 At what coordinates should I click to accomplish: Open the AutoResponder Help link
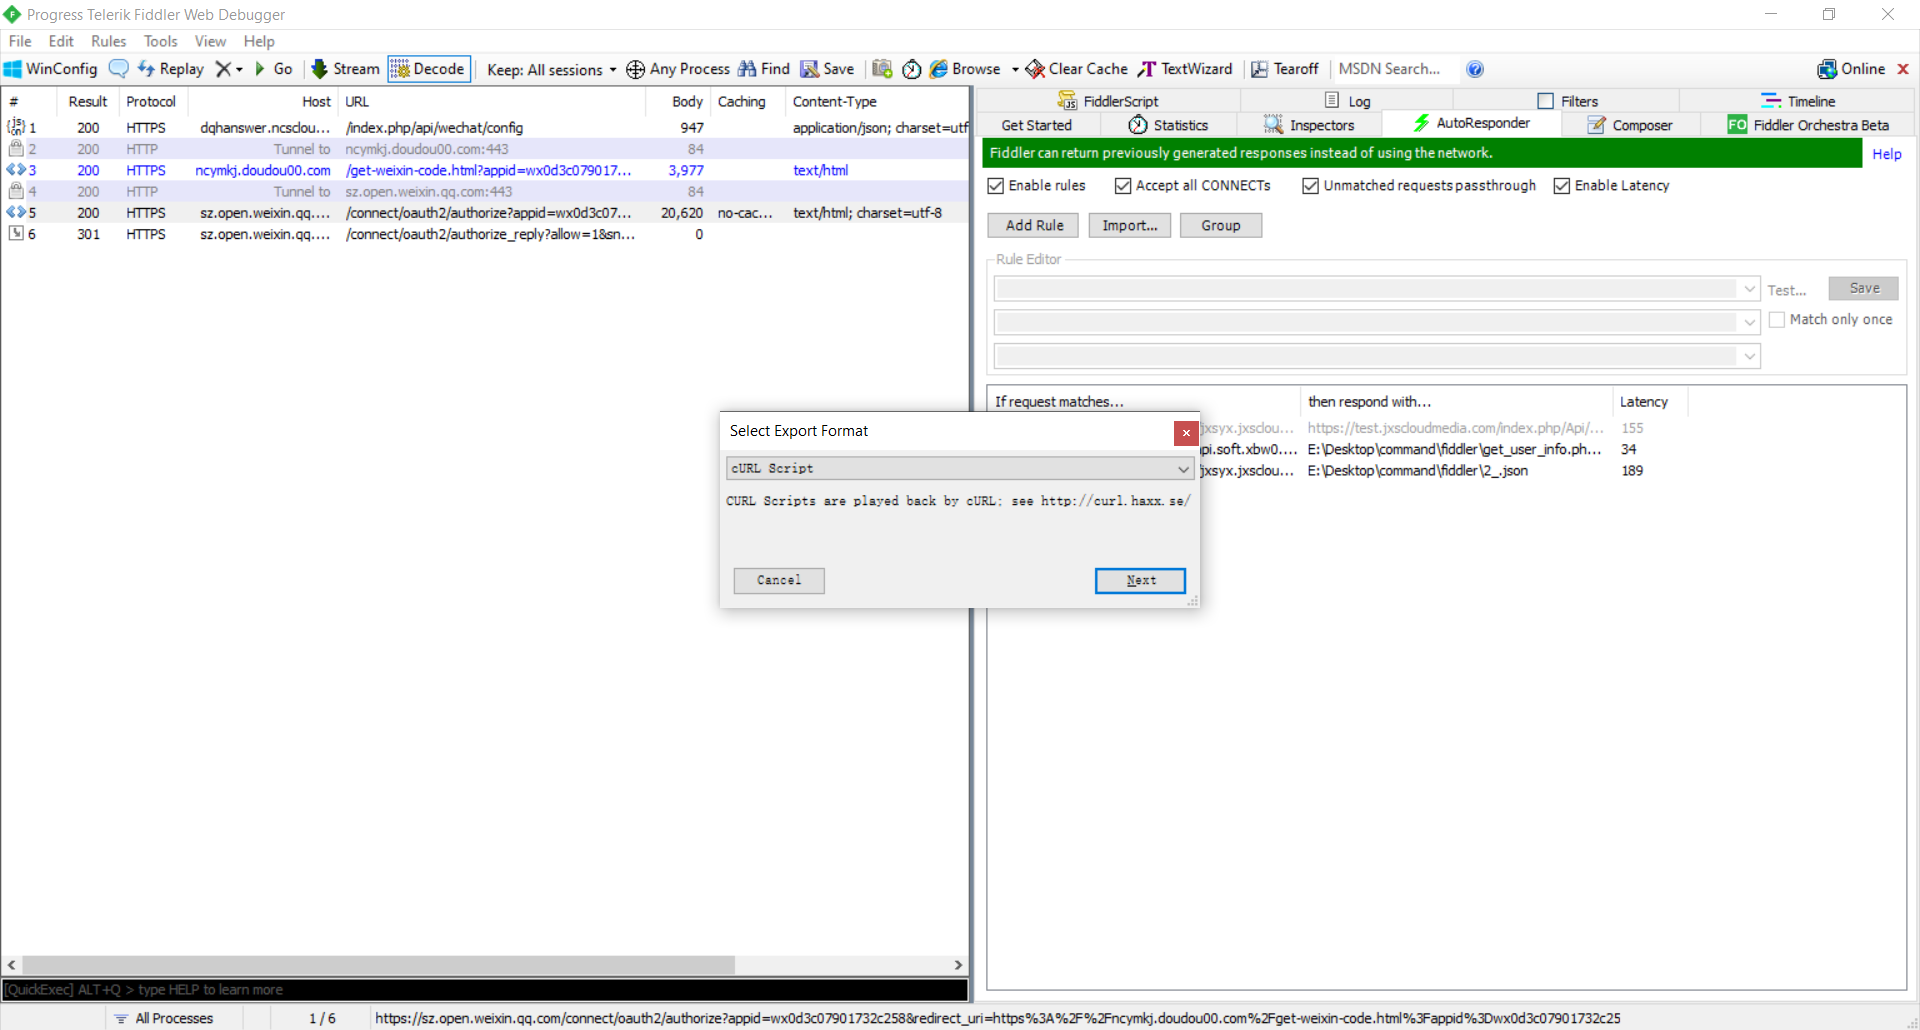(x=1887, y=154)
